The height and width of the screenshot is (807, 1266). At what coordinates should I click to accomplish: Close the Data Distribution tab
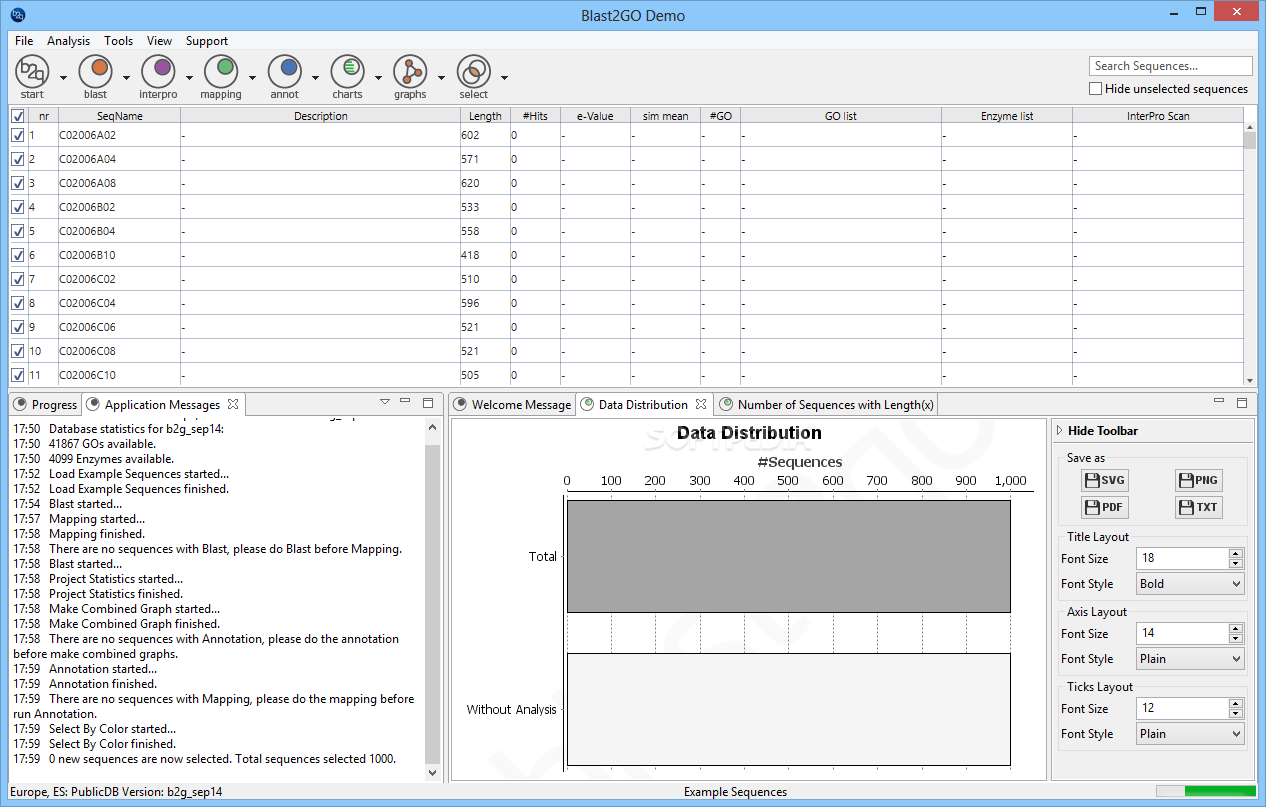pos(701,404)
